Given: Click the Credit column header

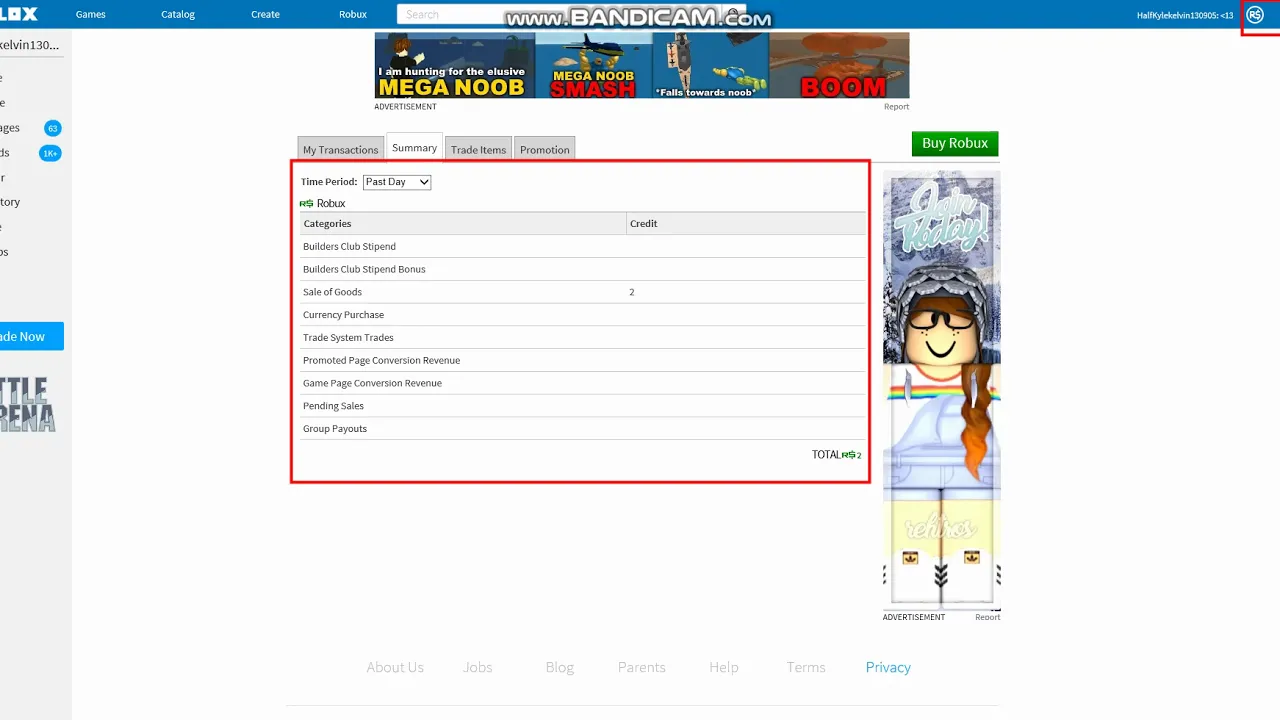Looking at the screenshot, I should coord(745,223).
